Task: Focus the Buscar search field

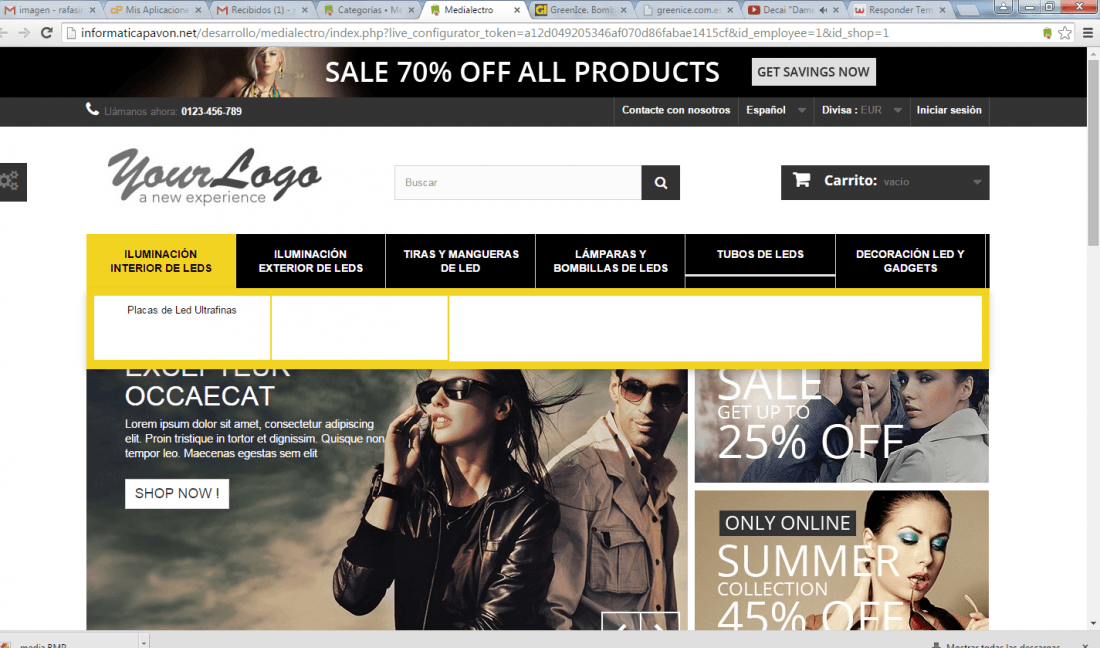Action: (x=518, y=182)
